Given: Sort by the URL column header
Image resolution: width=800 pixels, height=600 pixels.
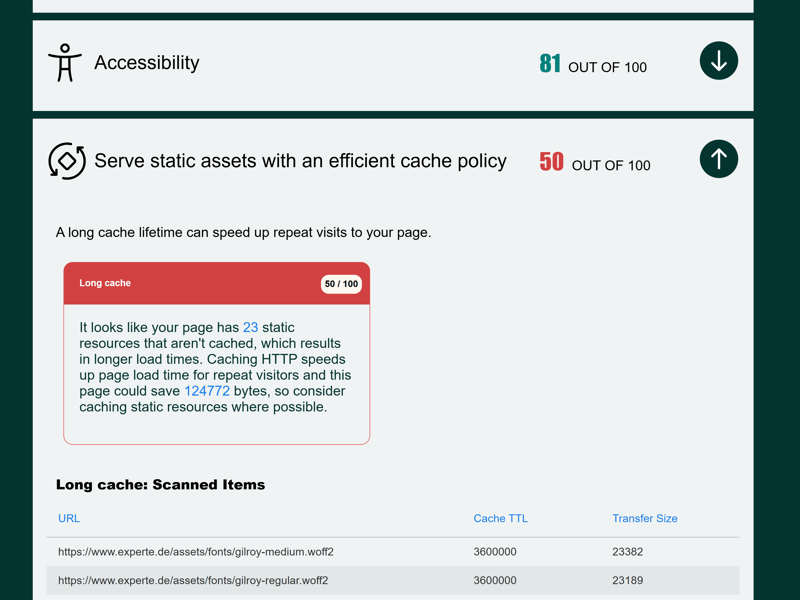Looking at the screenshot, I should pos(69,518).
